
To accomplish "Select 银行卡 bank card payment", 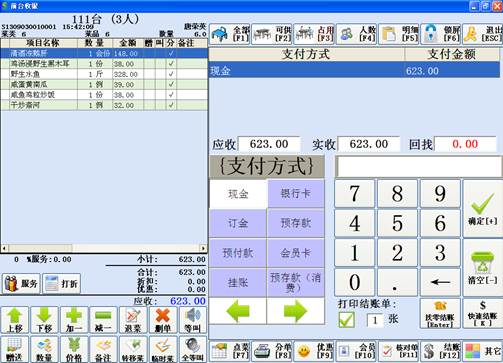I will click(x=296, y=194).
